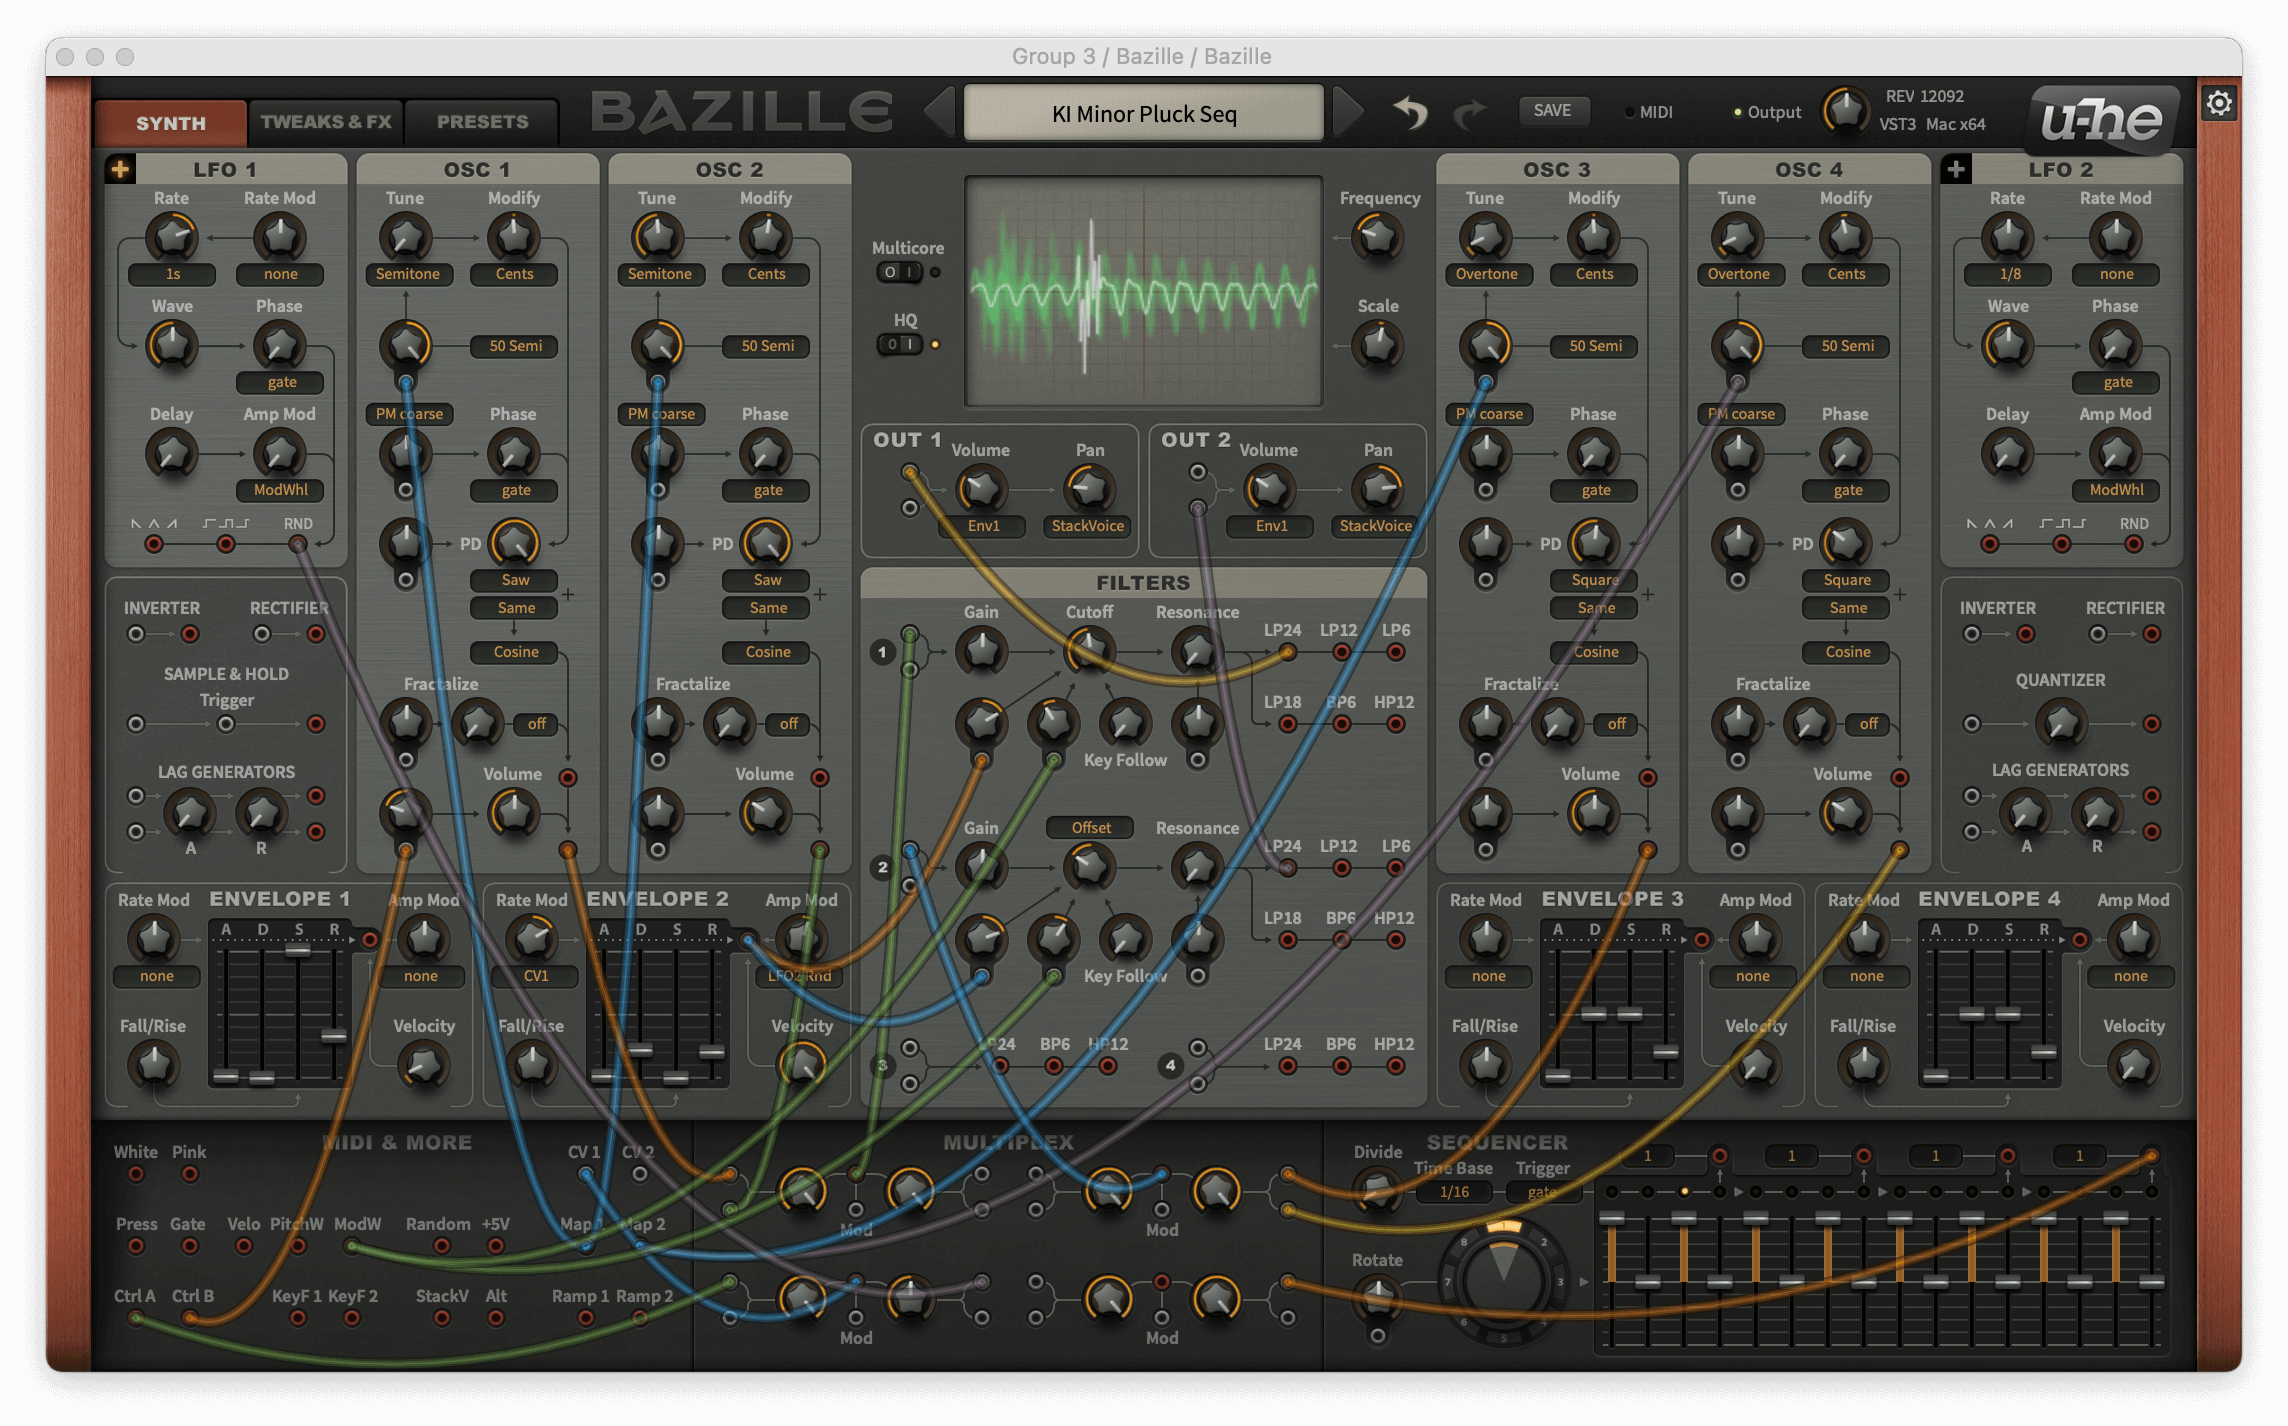Screen dimensions: 2288x1426
Task: Click the Filter 1 LP24 output jack
Action: [1287, 653]
